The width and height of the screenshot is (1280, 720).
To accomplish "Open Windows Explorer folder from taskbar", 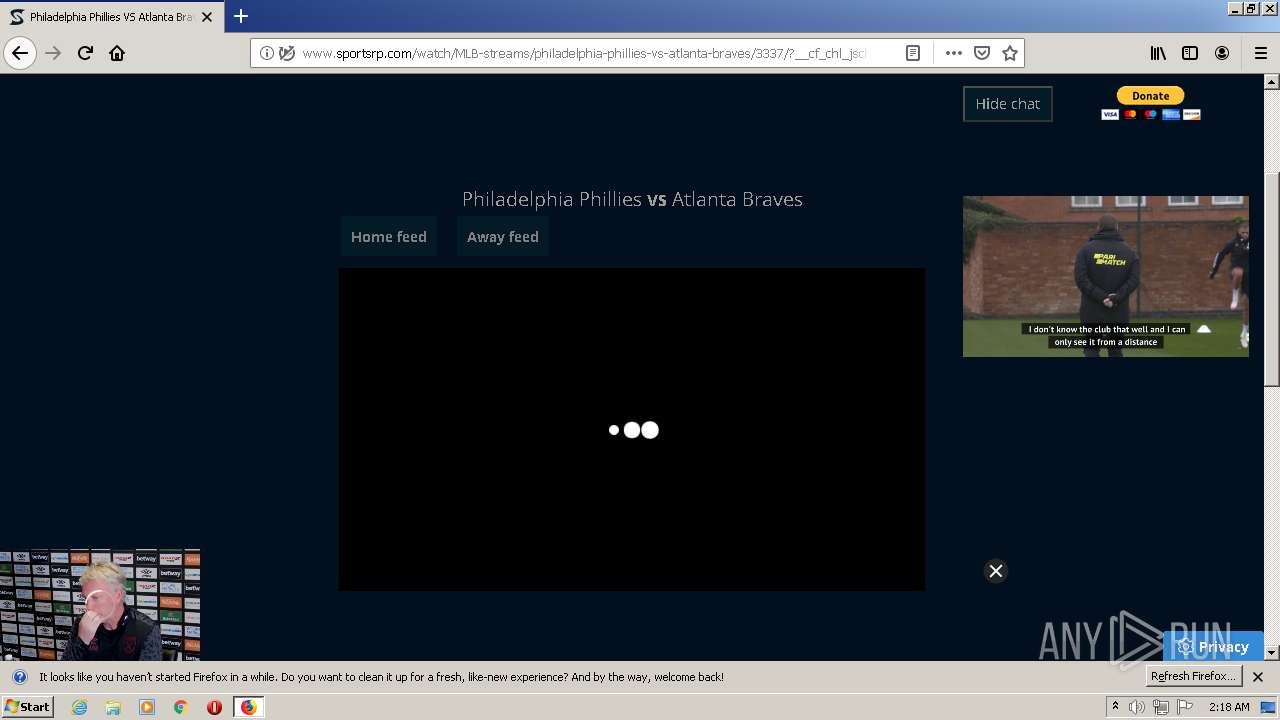I will 113,707.
